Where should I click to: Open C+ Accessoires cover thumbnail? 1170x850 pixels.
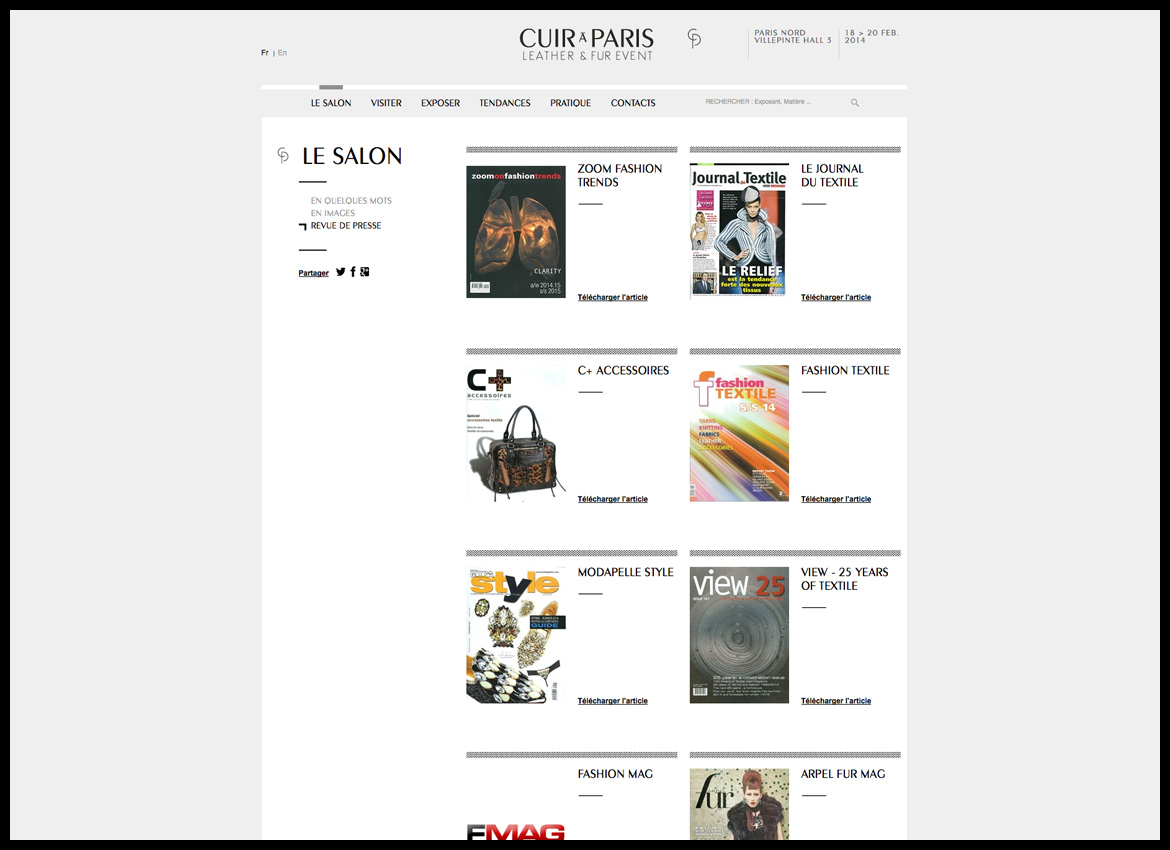tap(516, 433)
